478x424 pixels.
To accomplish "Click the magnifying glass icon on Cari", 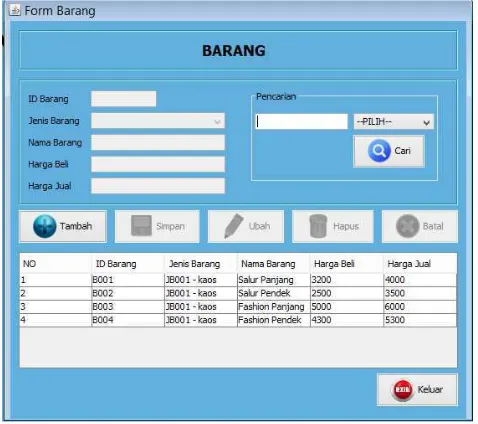I will tap(379, 151).
